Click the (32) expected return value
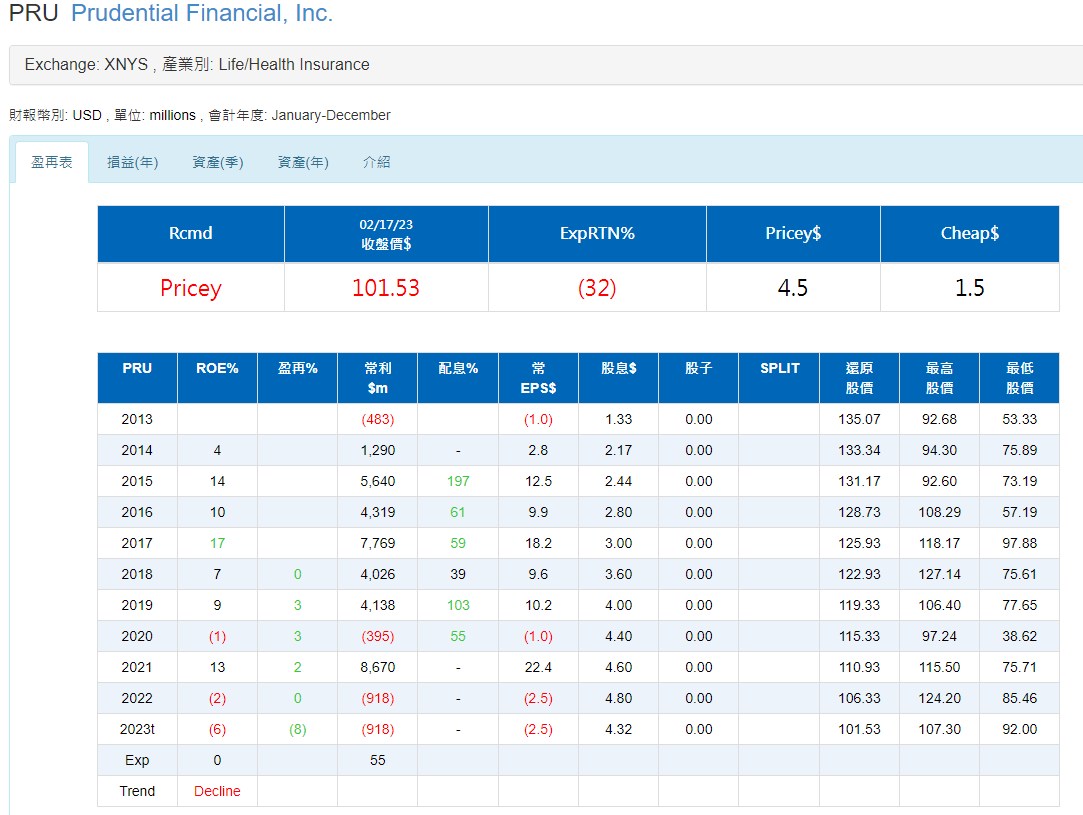Image resolution: width=1083 pixels, height=815 pixels. coord(597,288)
